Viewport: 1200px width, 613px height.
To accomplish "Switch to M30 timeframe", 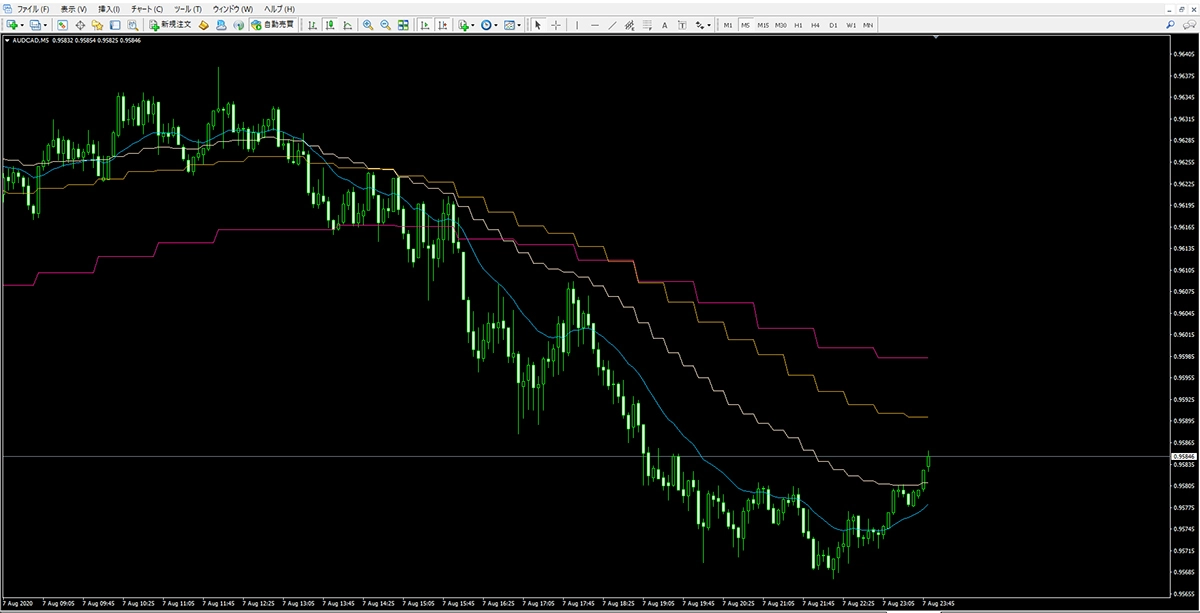I will (781, 24).
